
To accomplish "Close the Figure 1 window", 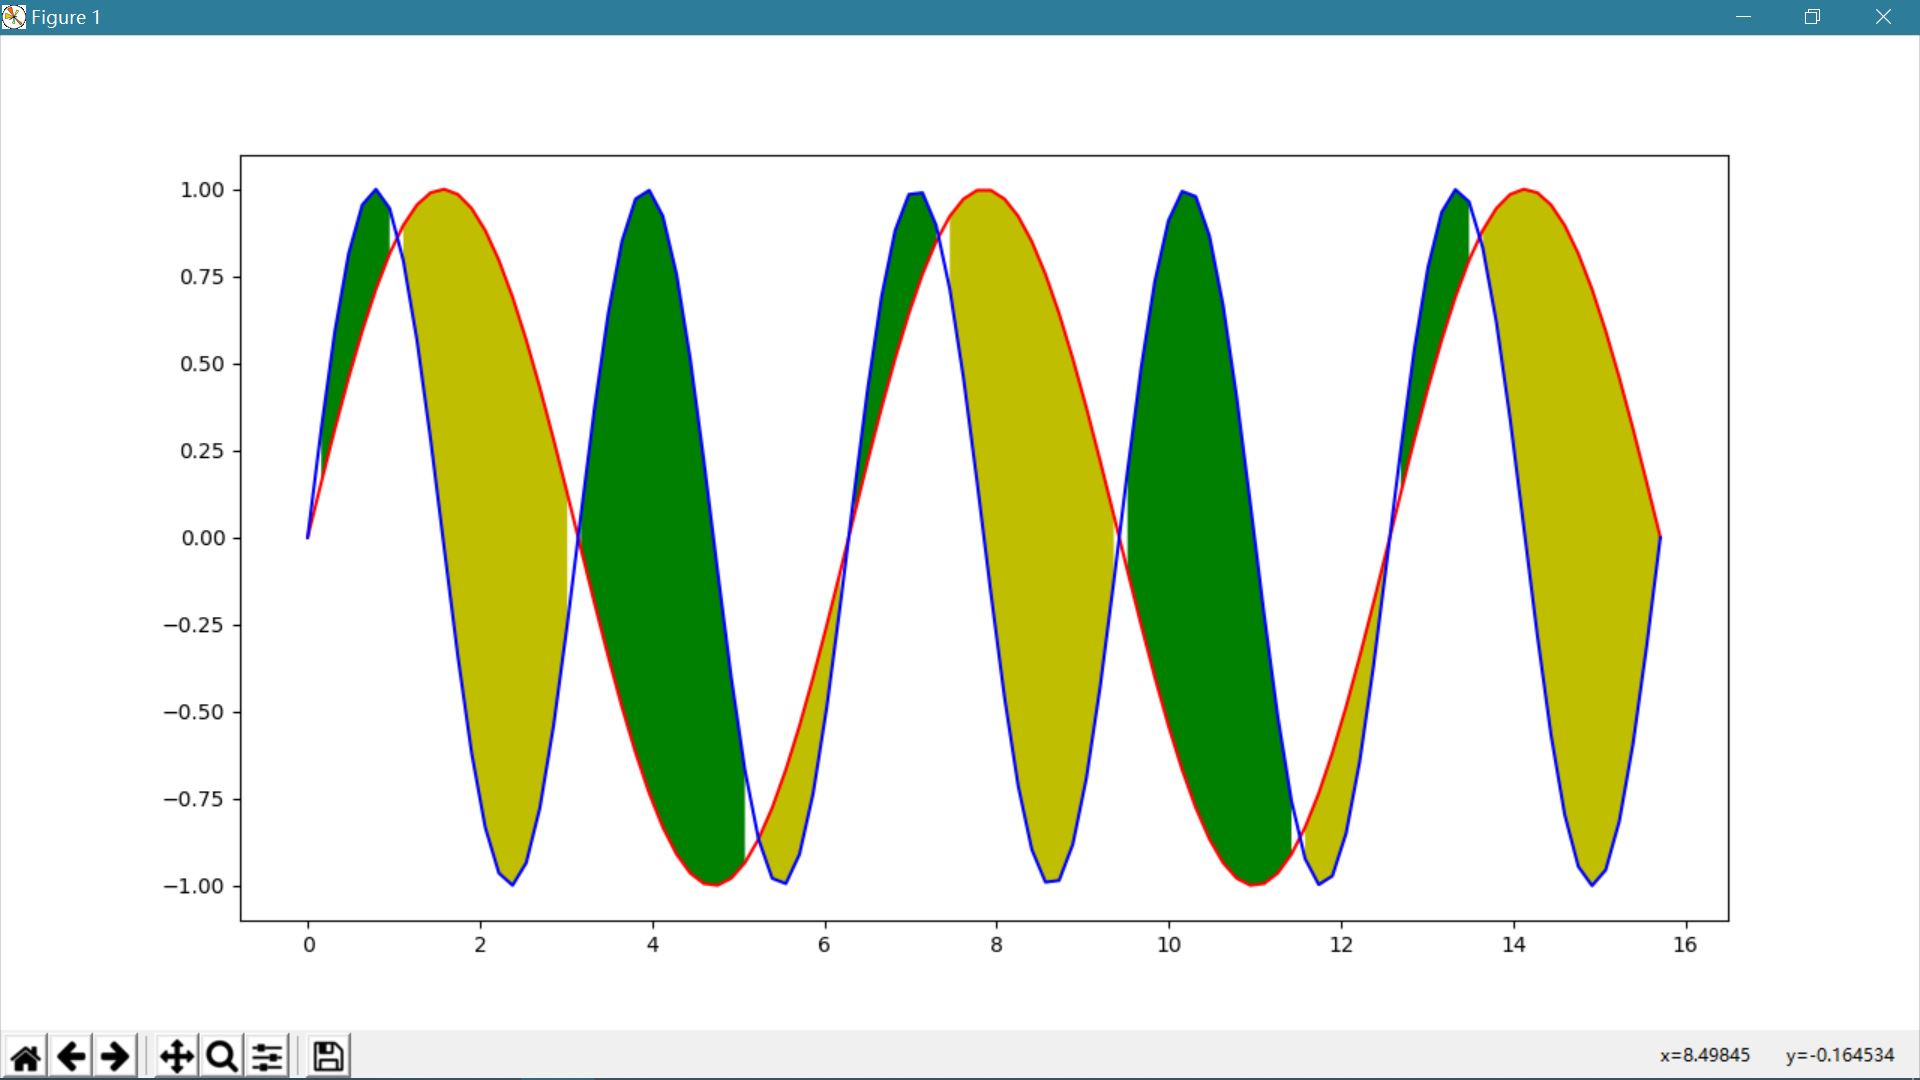I will [1883, 17].
